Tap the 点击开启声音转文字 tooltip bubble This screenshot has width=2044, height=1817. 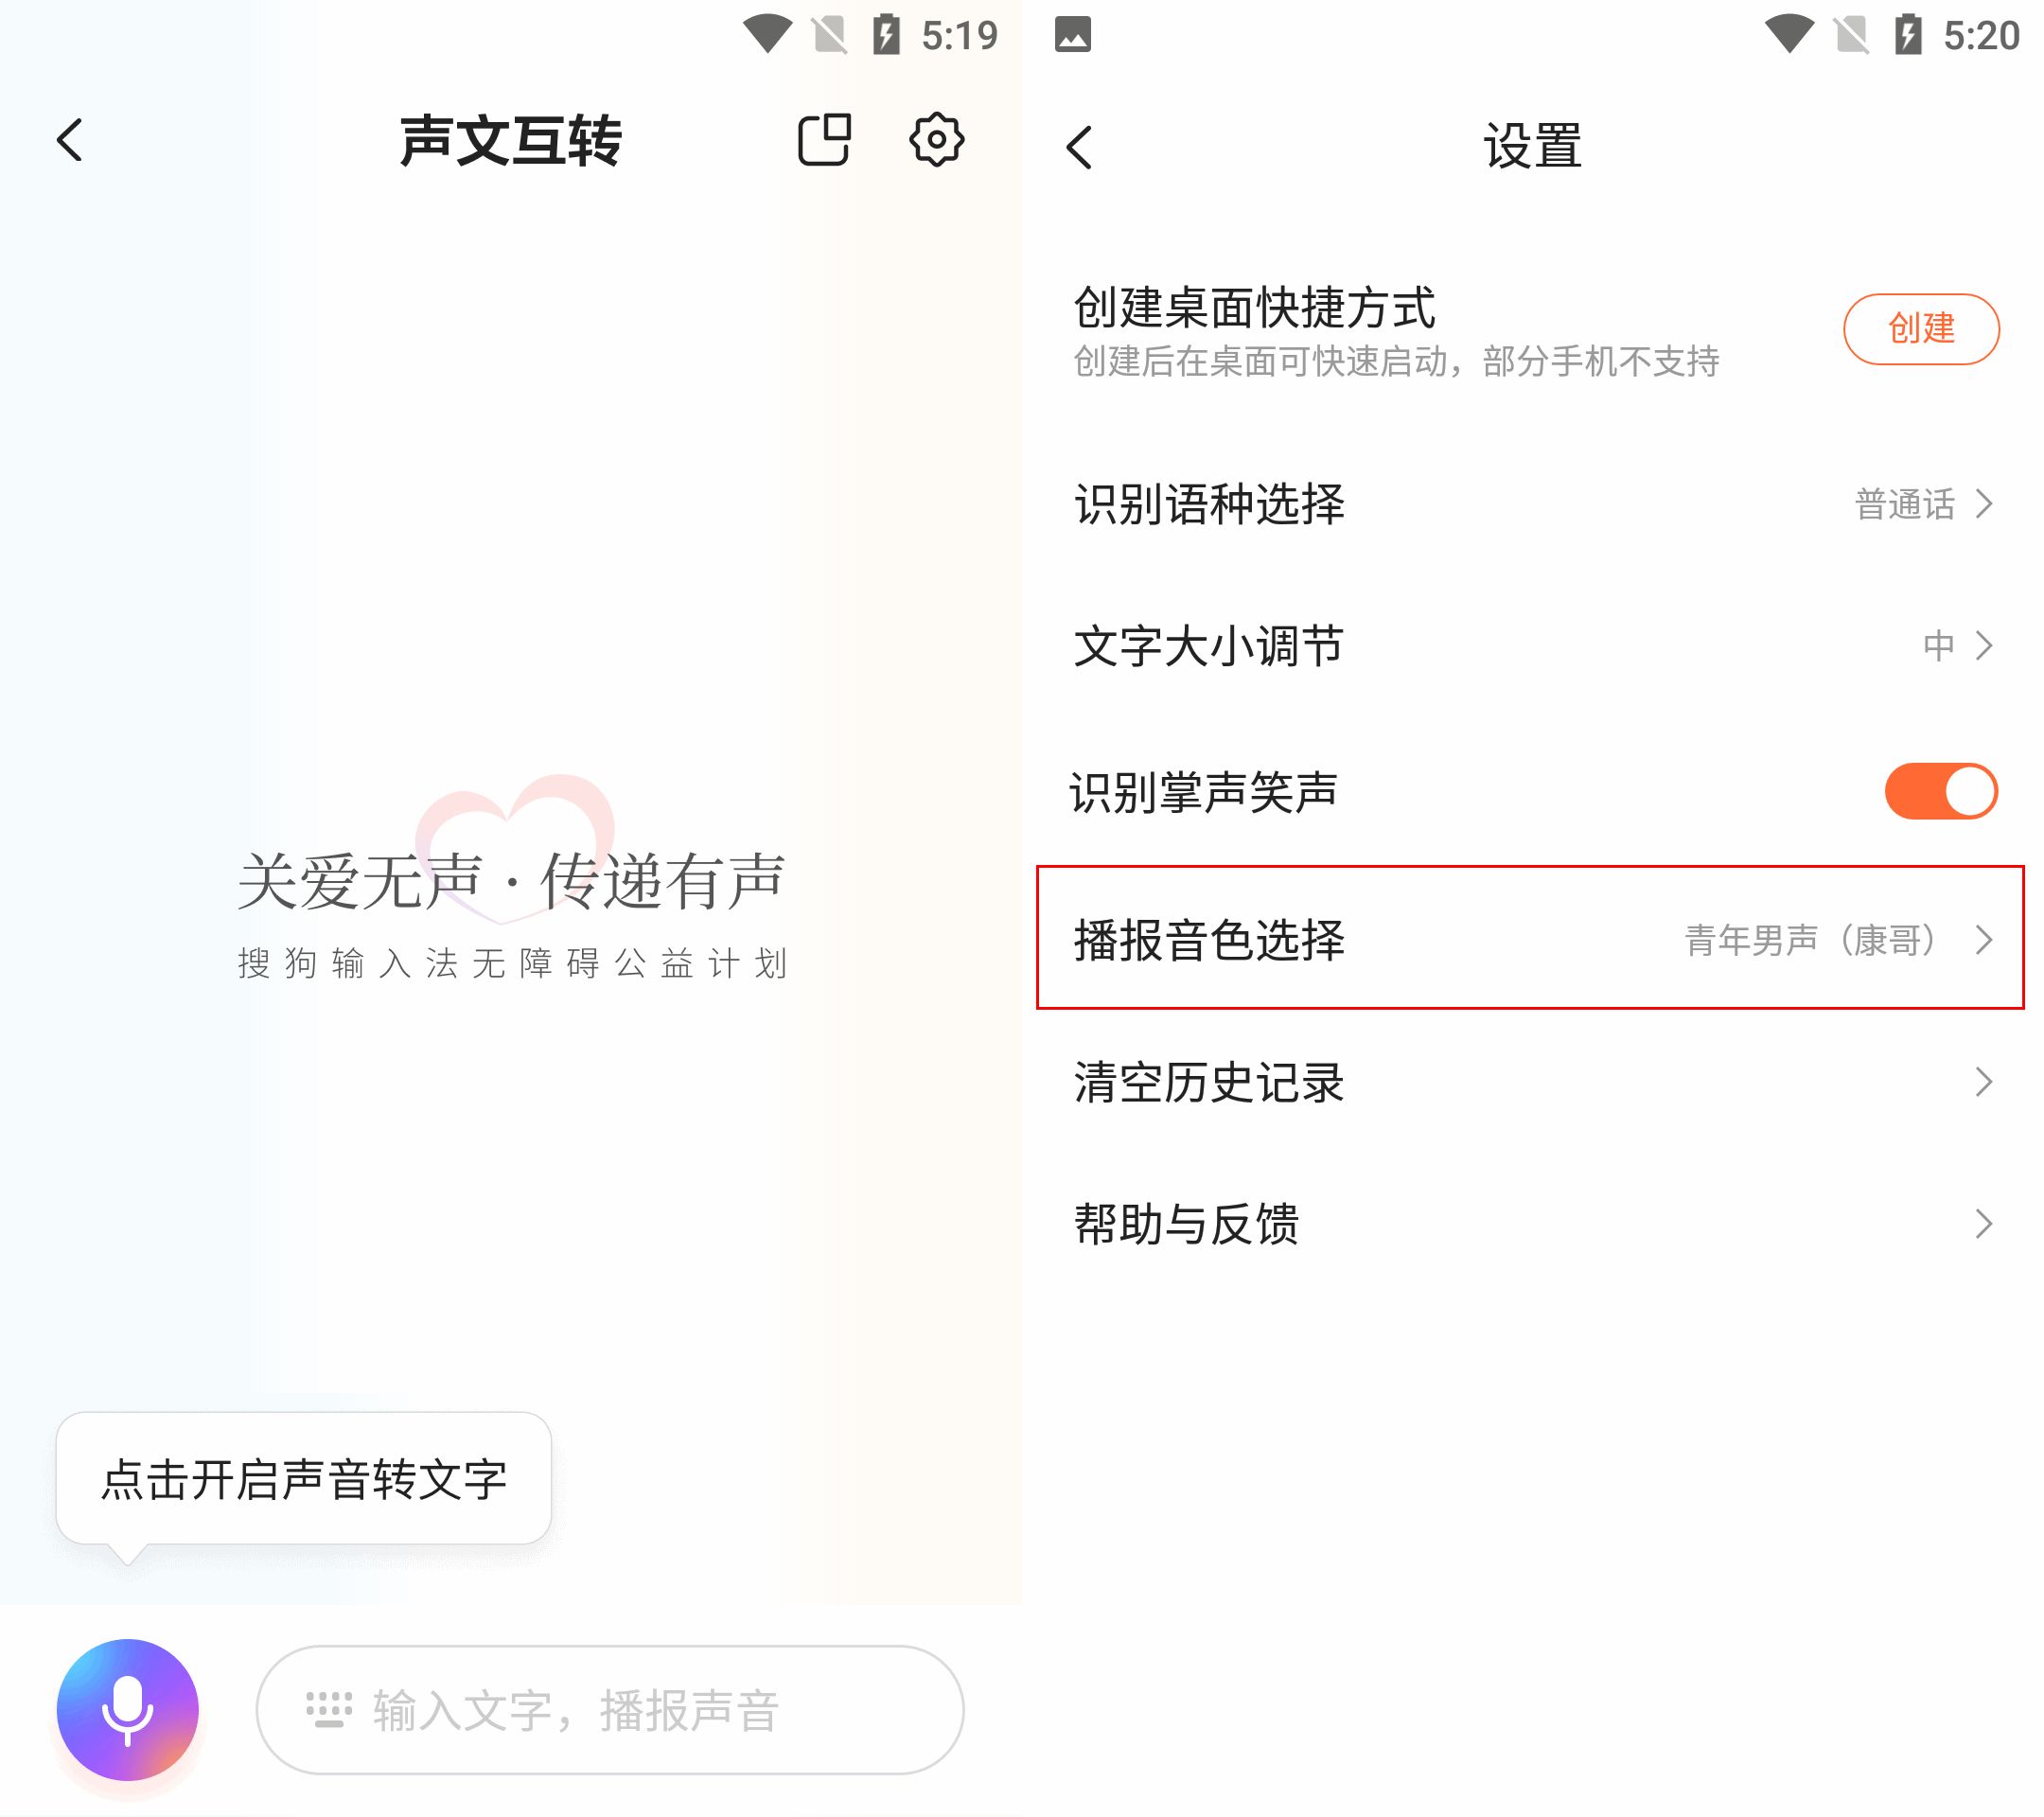coord(303,1479)
